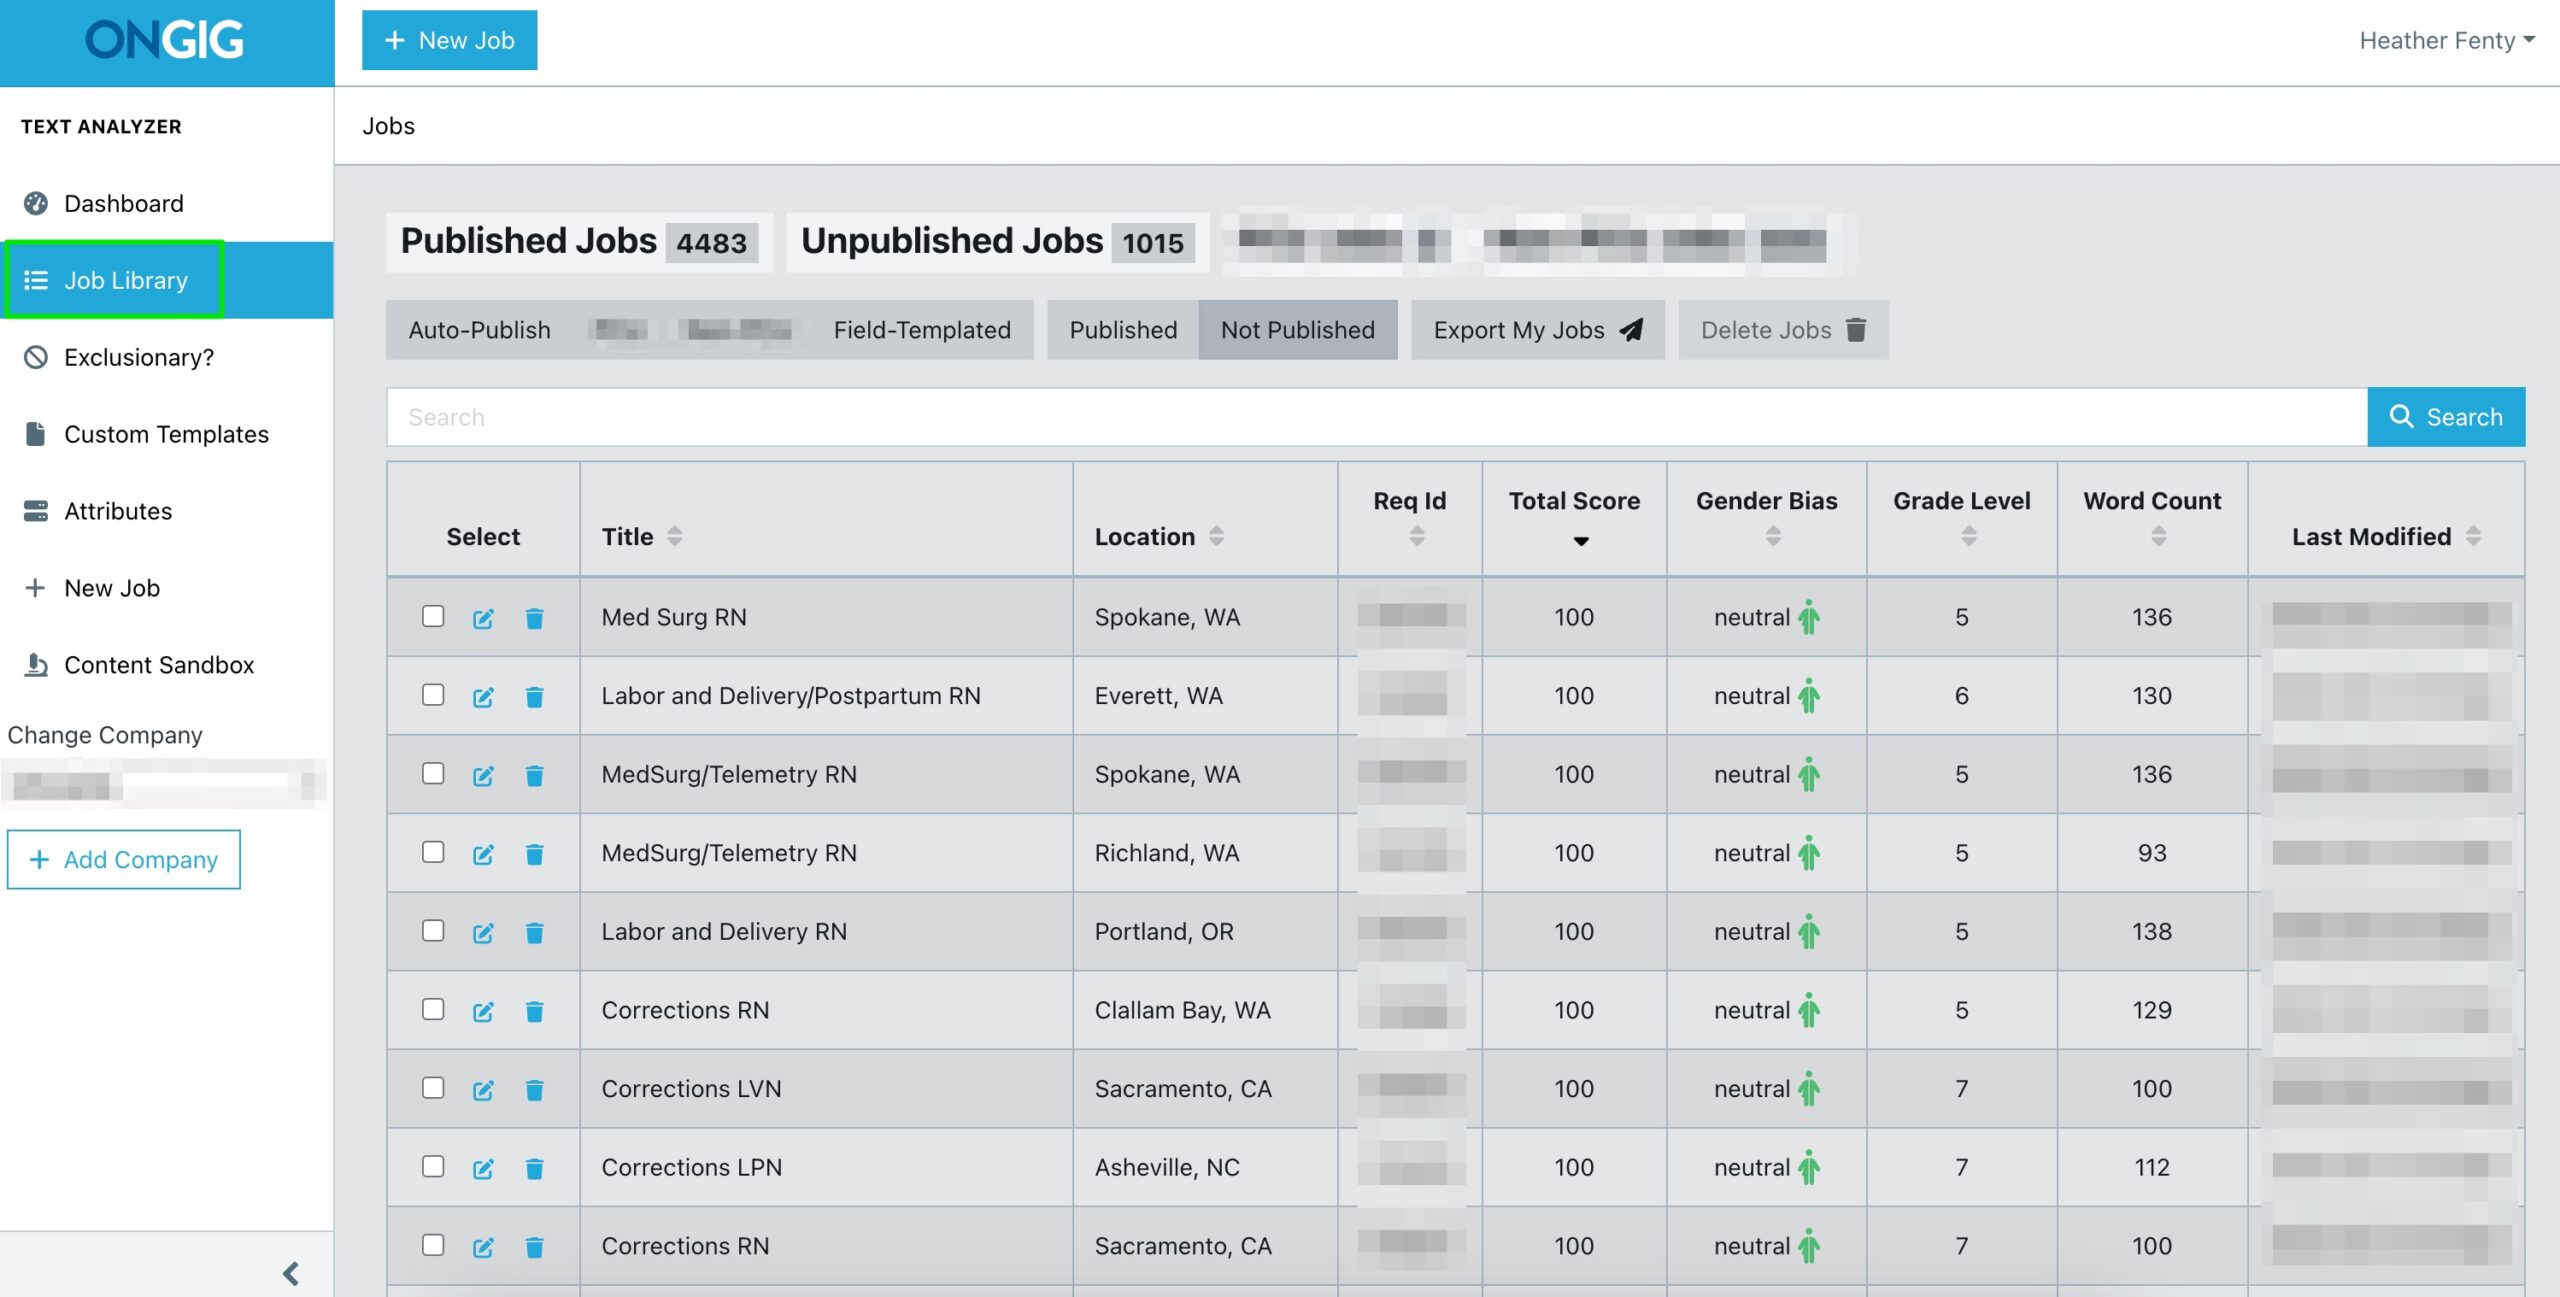Check the Corrections LPN row checkbox
Image resolution: width=2560 pixels, height=1297 pixels.
pos(433,1167)
